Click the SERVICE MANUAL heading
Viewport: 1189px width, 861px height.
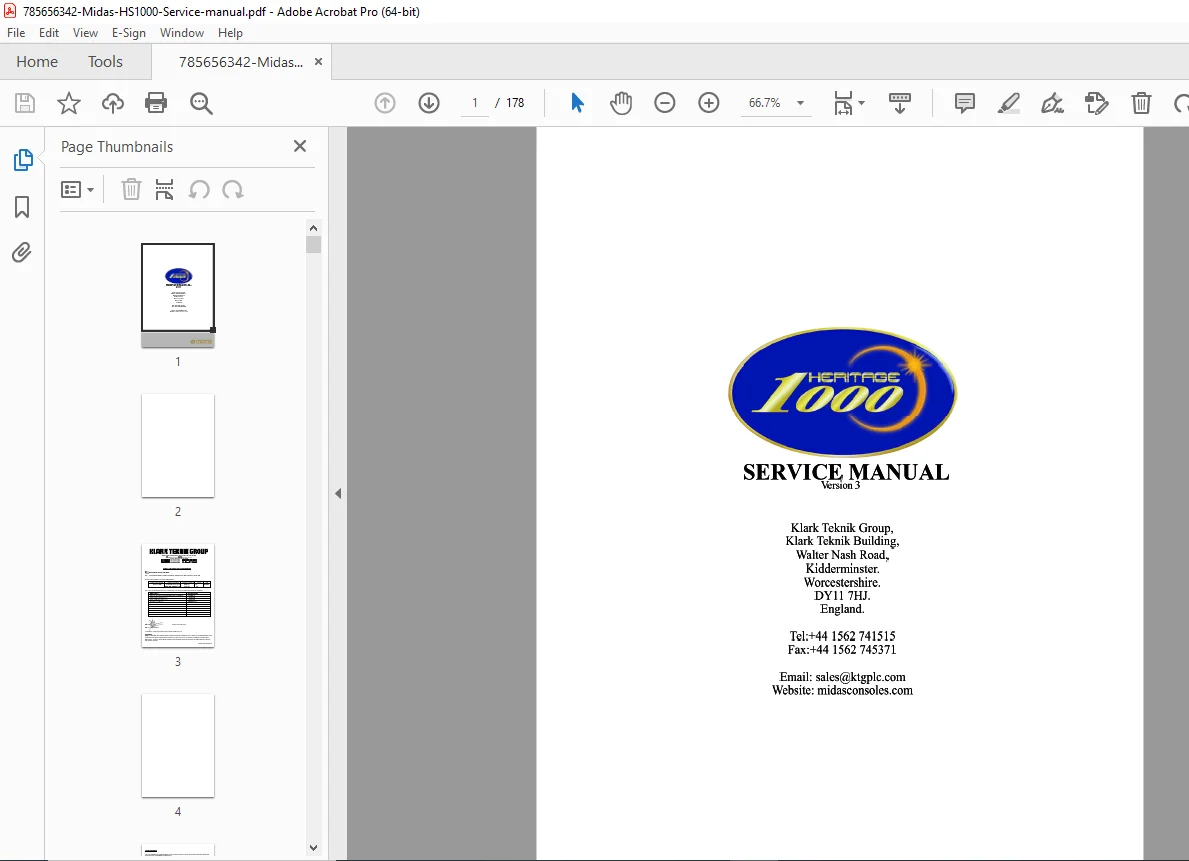pos(846,472)
